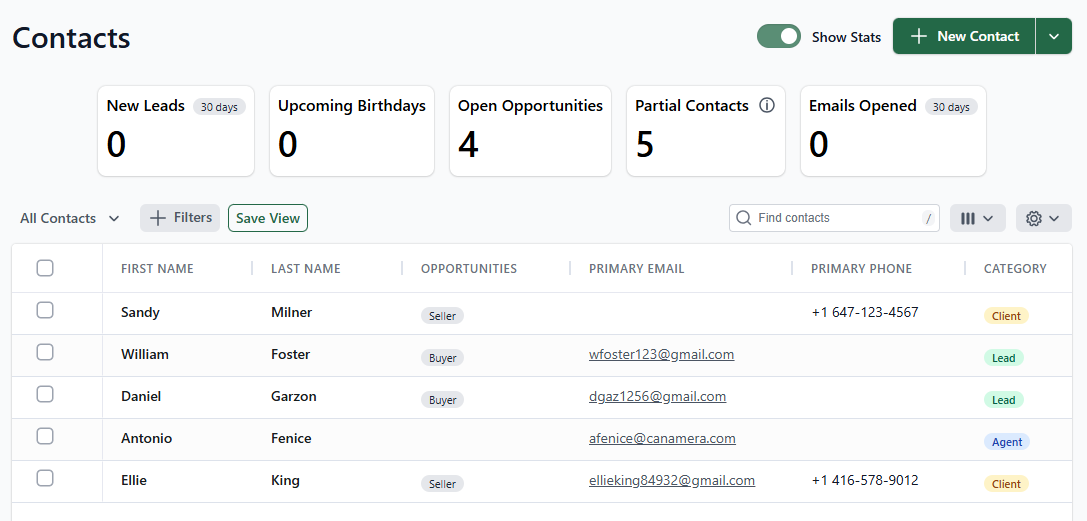Screen dimensions: 1087x521
Task: Select the checkbox for Sandy Milner
Action: coord(45,310)
